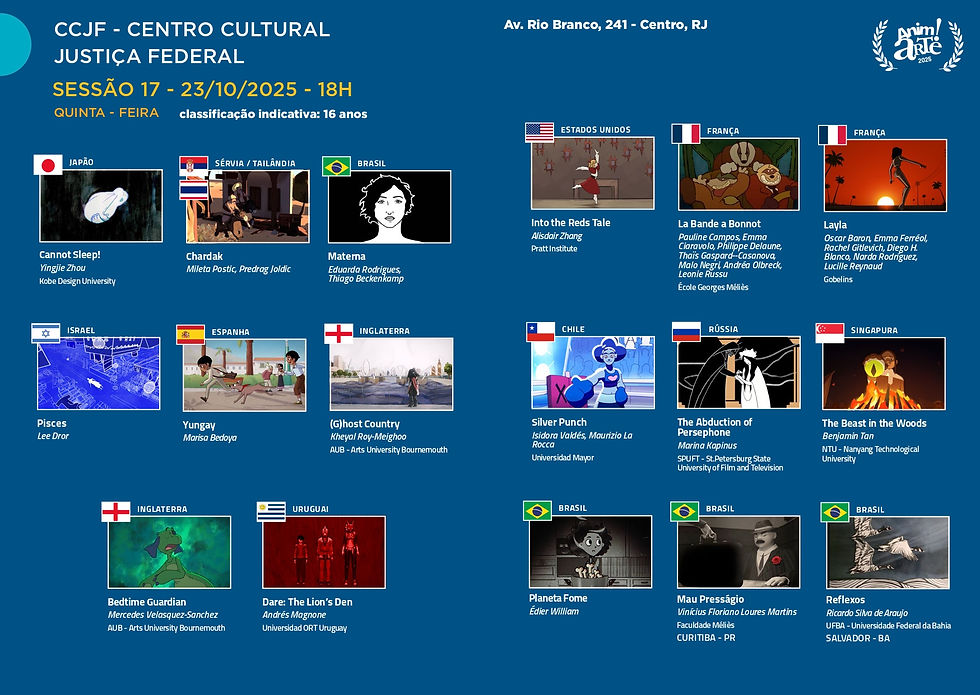Click the England flag above (G)host Country

click(x=339, y=333)
